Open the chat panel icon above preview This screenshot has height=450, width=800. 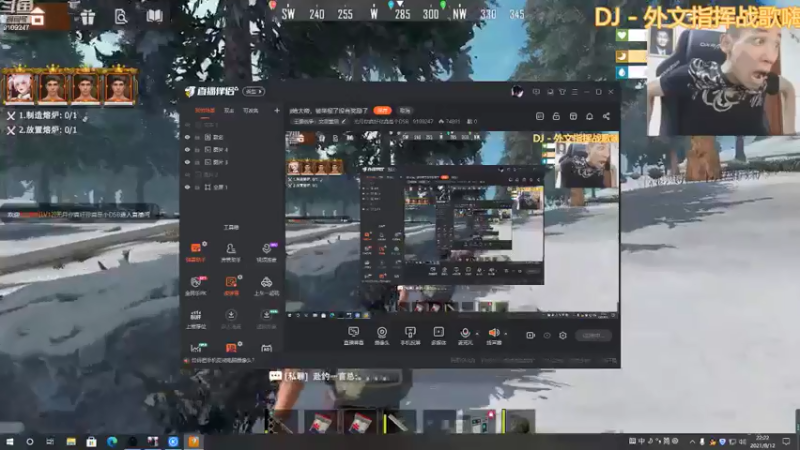(x=540, y=116)
